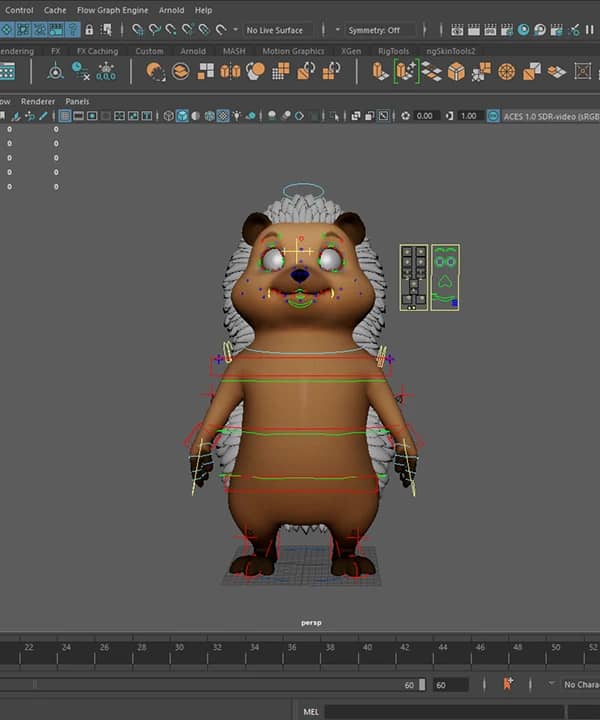Click the gamma 1.00 value field

469,116
